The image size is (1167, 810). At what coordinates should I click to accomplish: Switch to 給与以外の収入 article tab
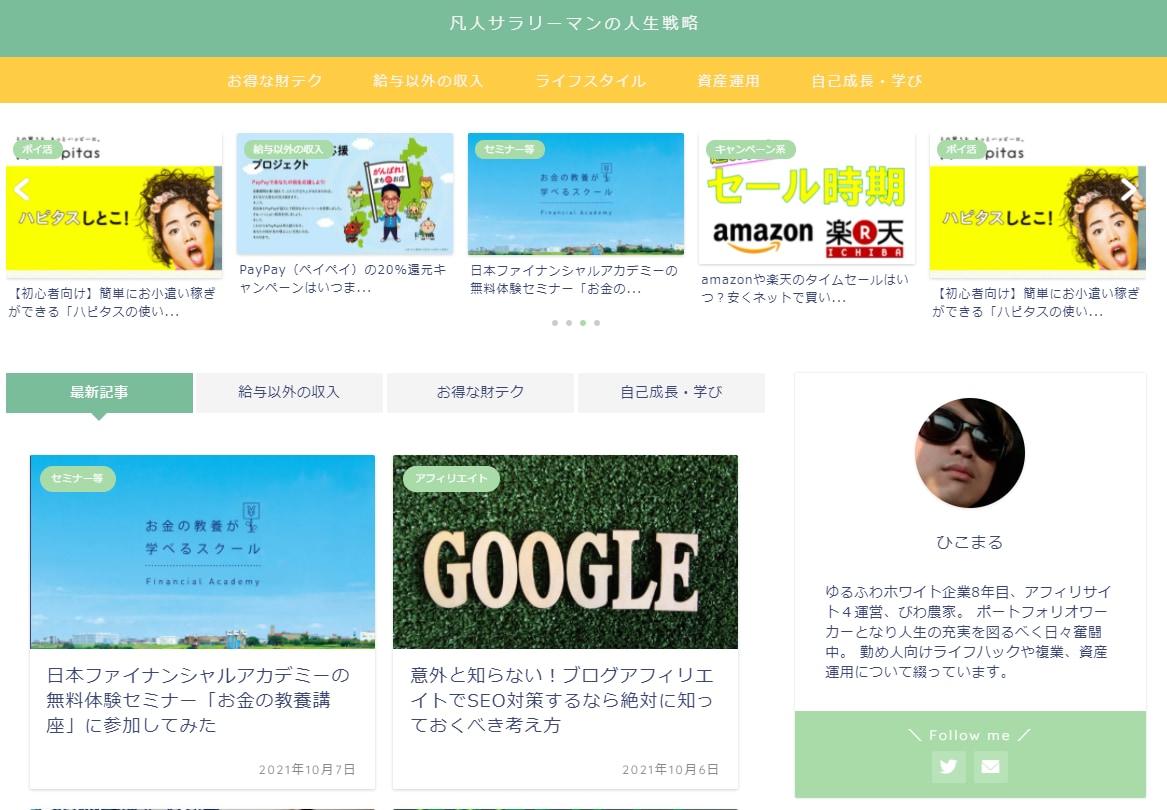(289, 392)
